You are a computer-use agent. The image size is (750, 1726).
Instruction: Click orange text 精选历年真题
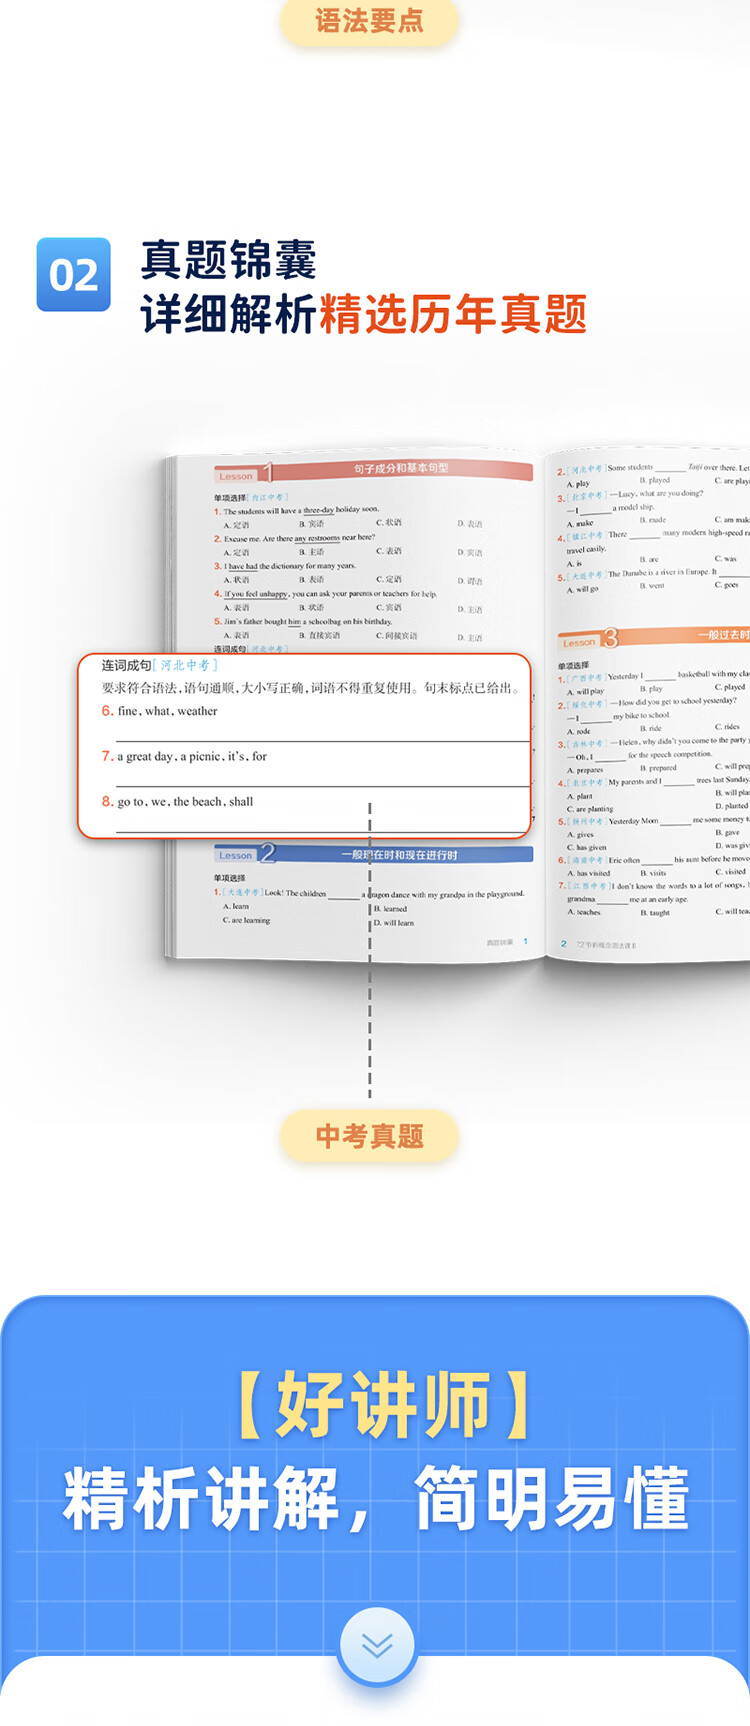coord(452,315)
